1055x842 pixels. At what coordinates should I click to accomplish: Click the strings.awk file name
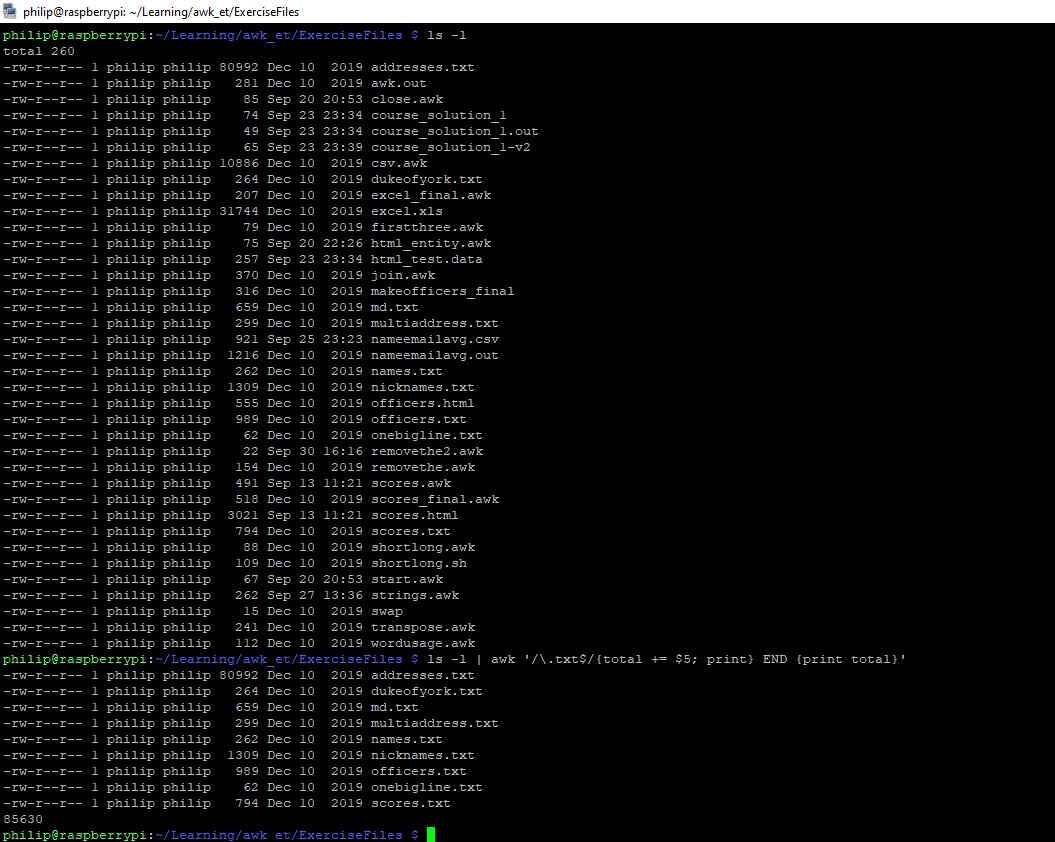414,596
